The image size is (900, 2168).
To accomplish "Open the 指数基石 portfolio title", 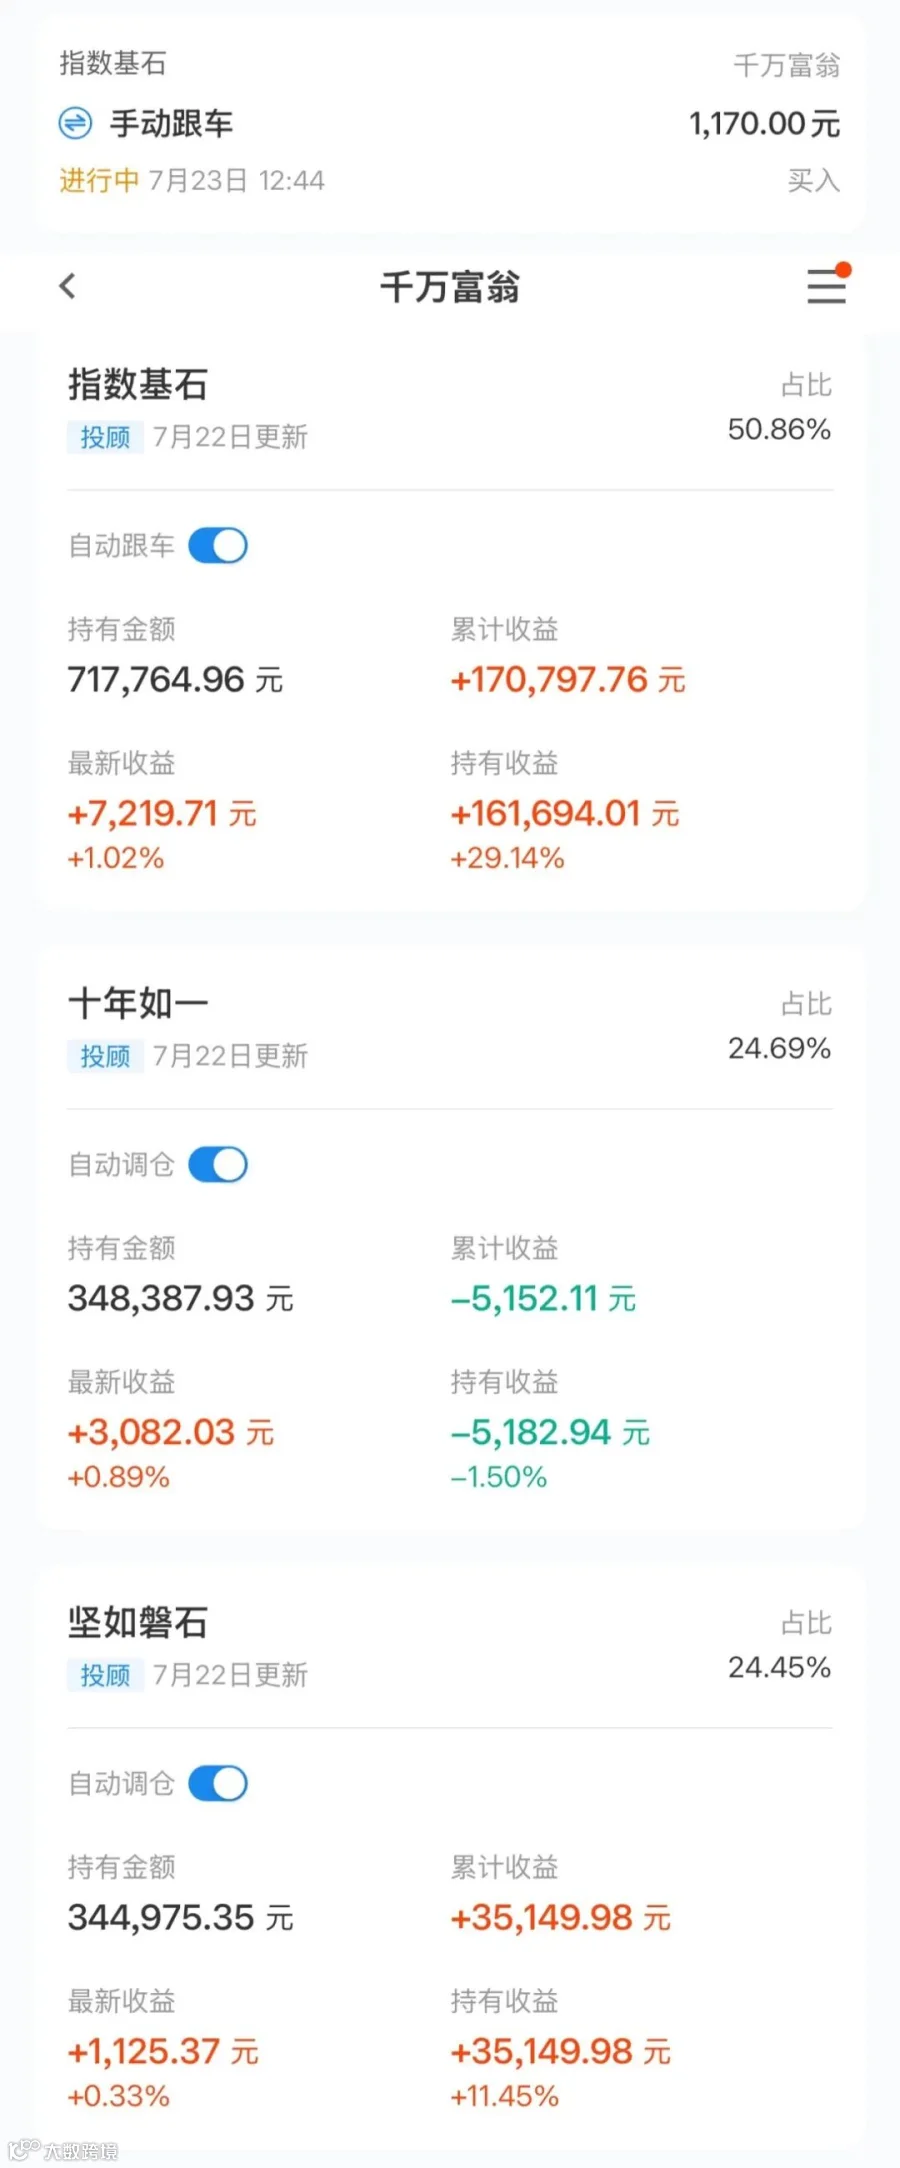I will [138, 385].
